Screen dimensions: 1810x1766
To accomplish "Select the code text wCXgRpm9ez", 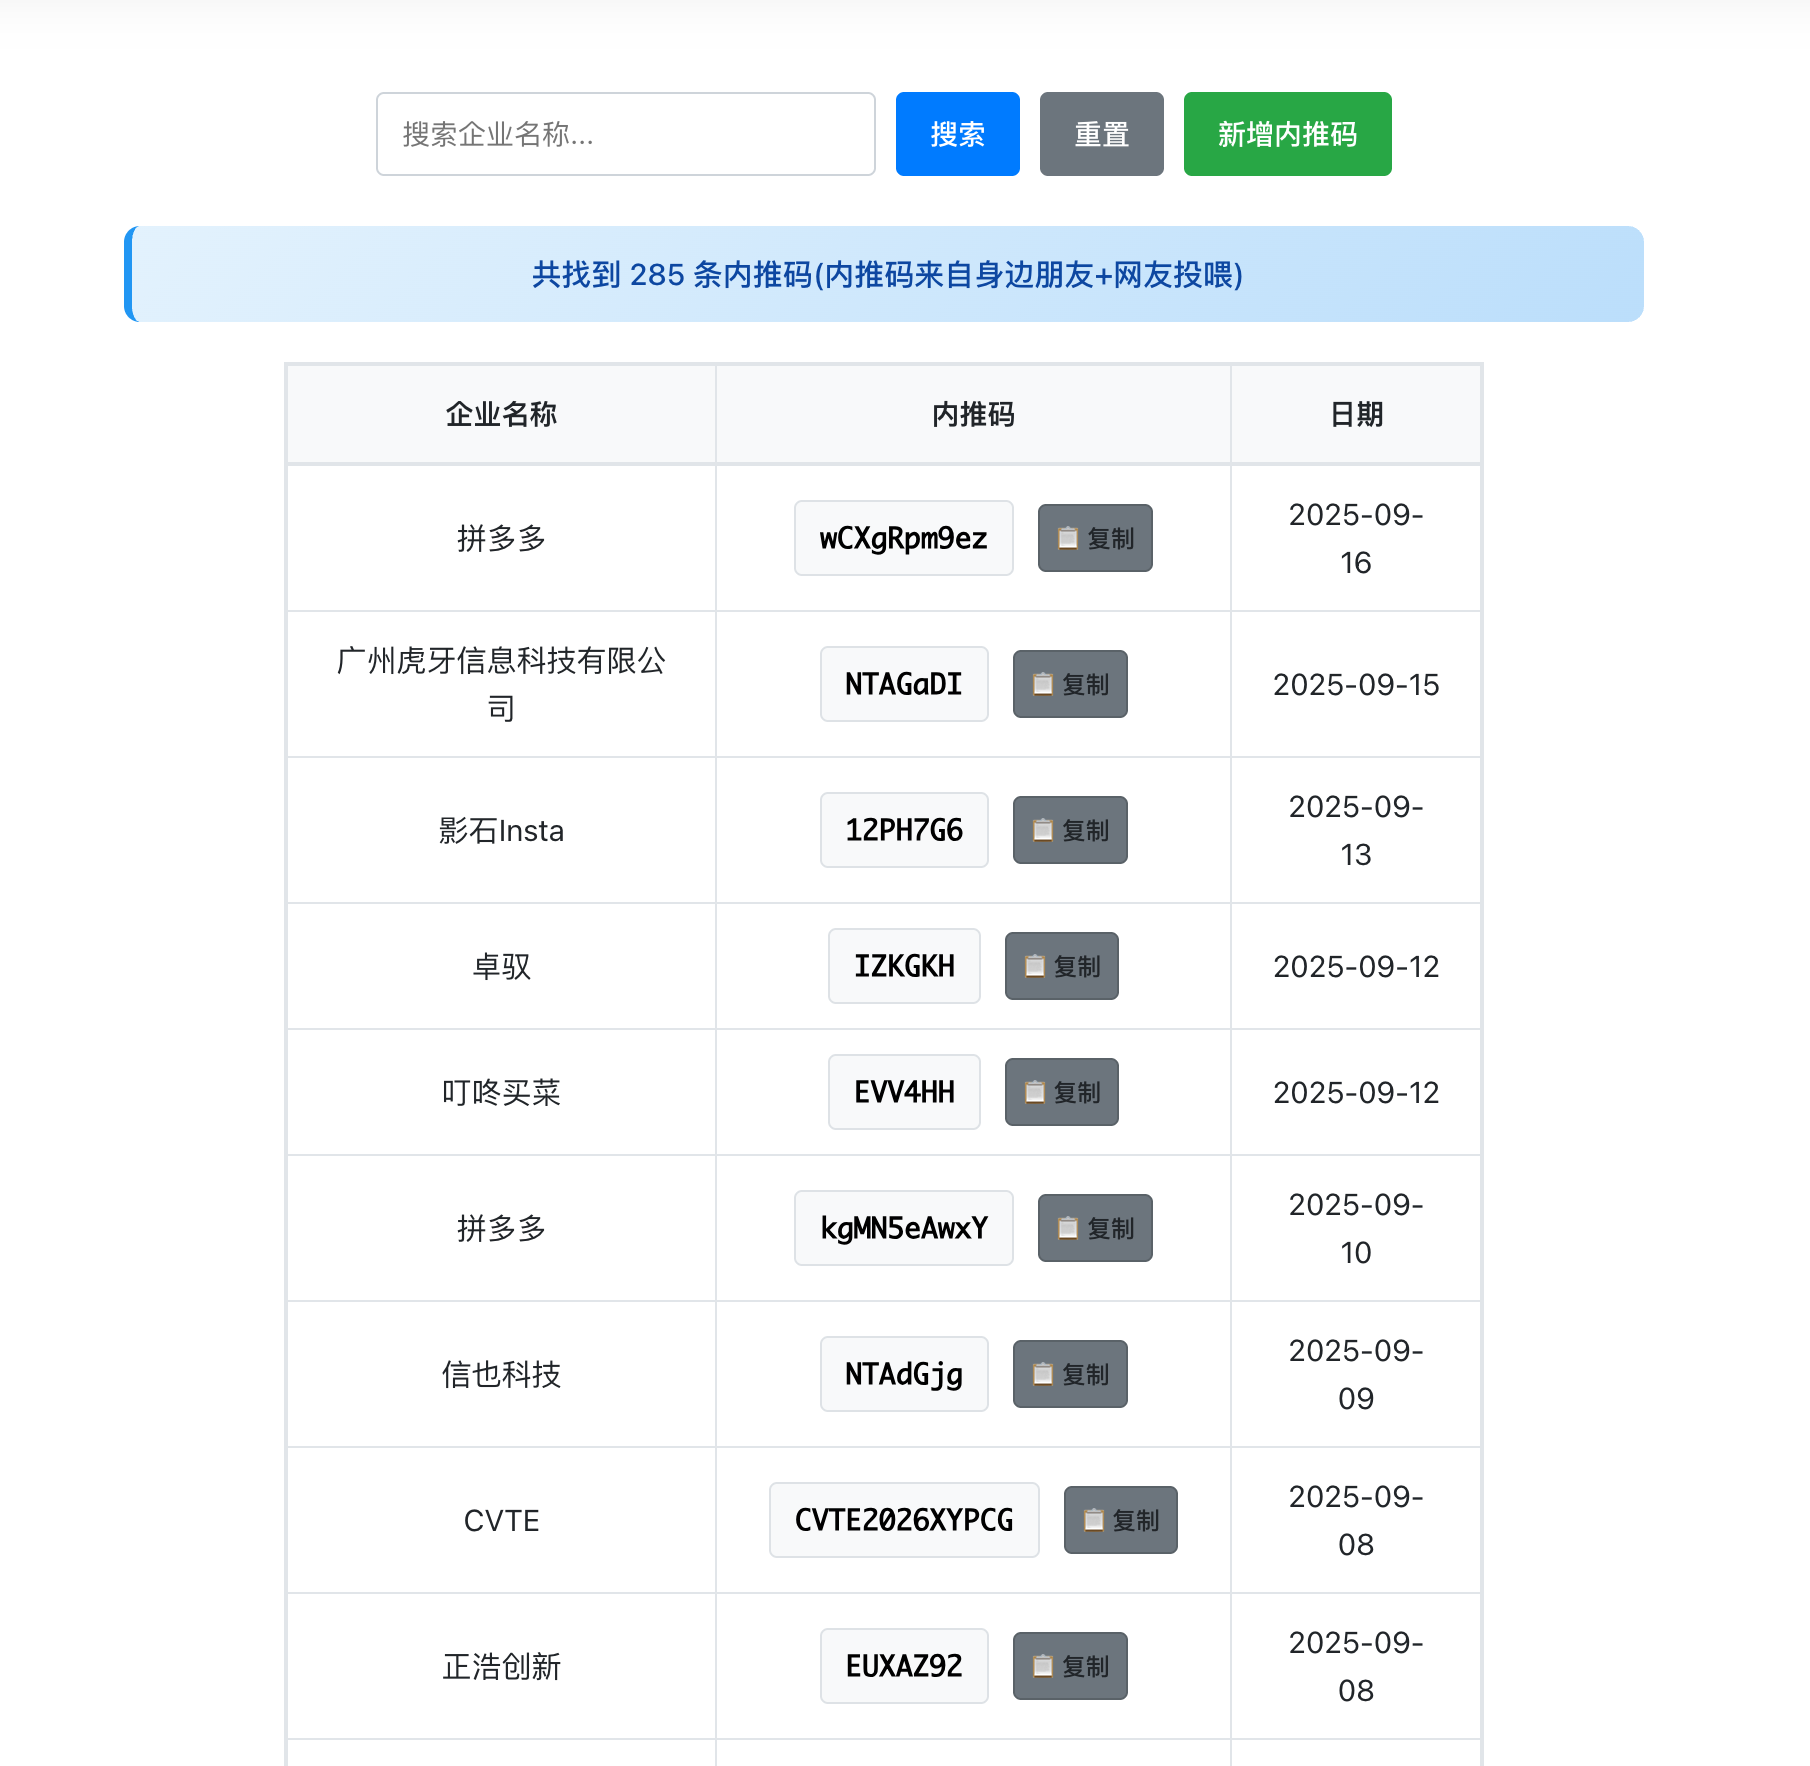I will [x=903, y=538].
